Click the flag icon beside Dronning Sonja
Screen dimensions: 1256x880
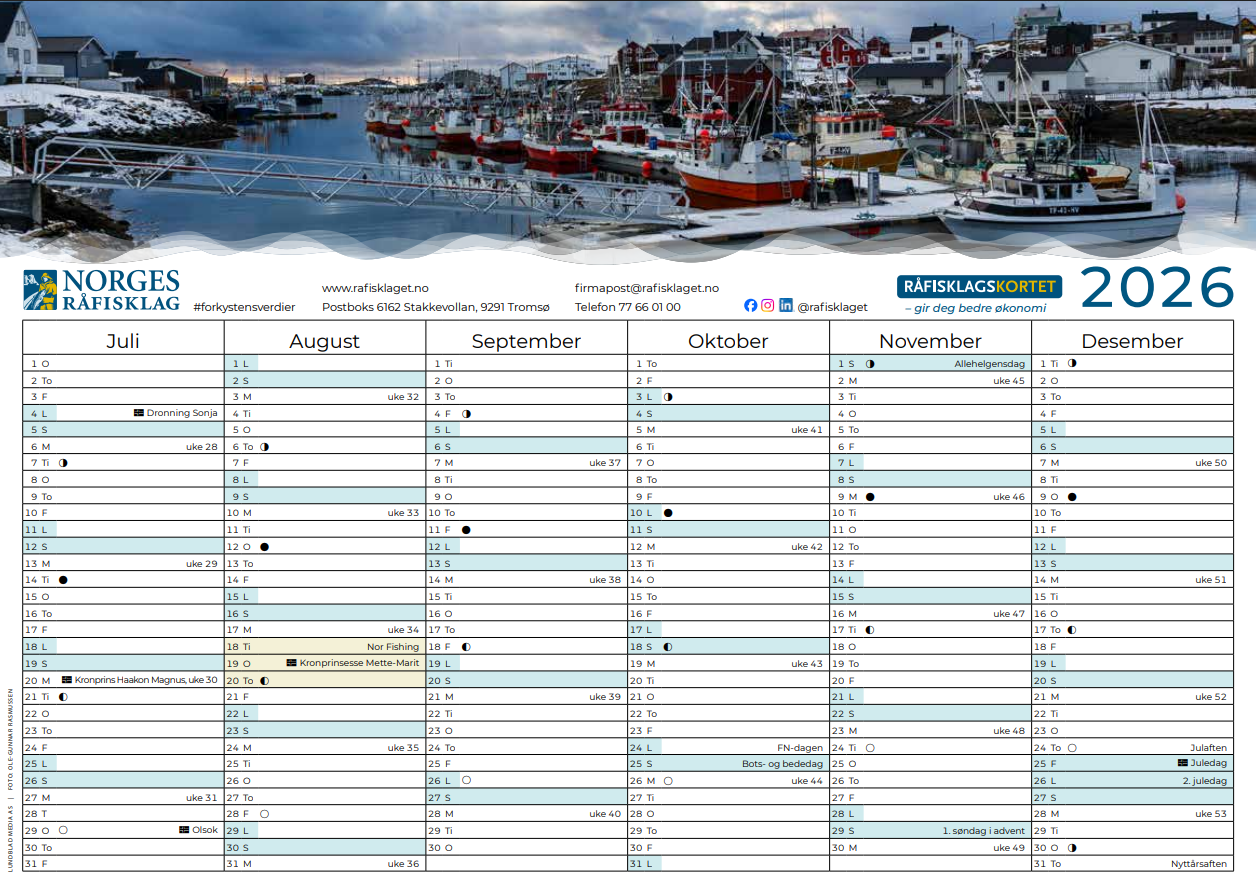point(139,413)
